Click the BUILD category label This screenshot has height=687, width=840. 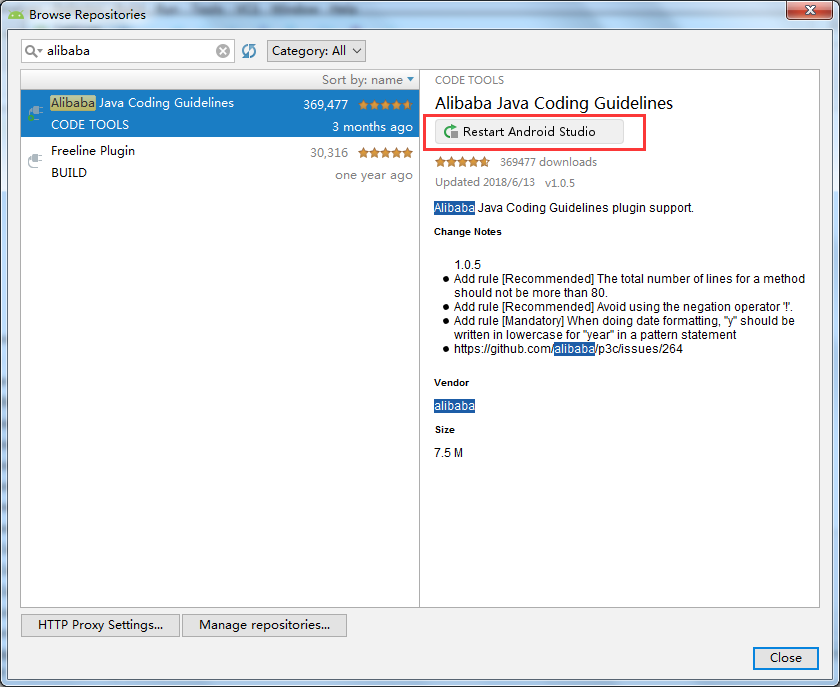point(69,173)
